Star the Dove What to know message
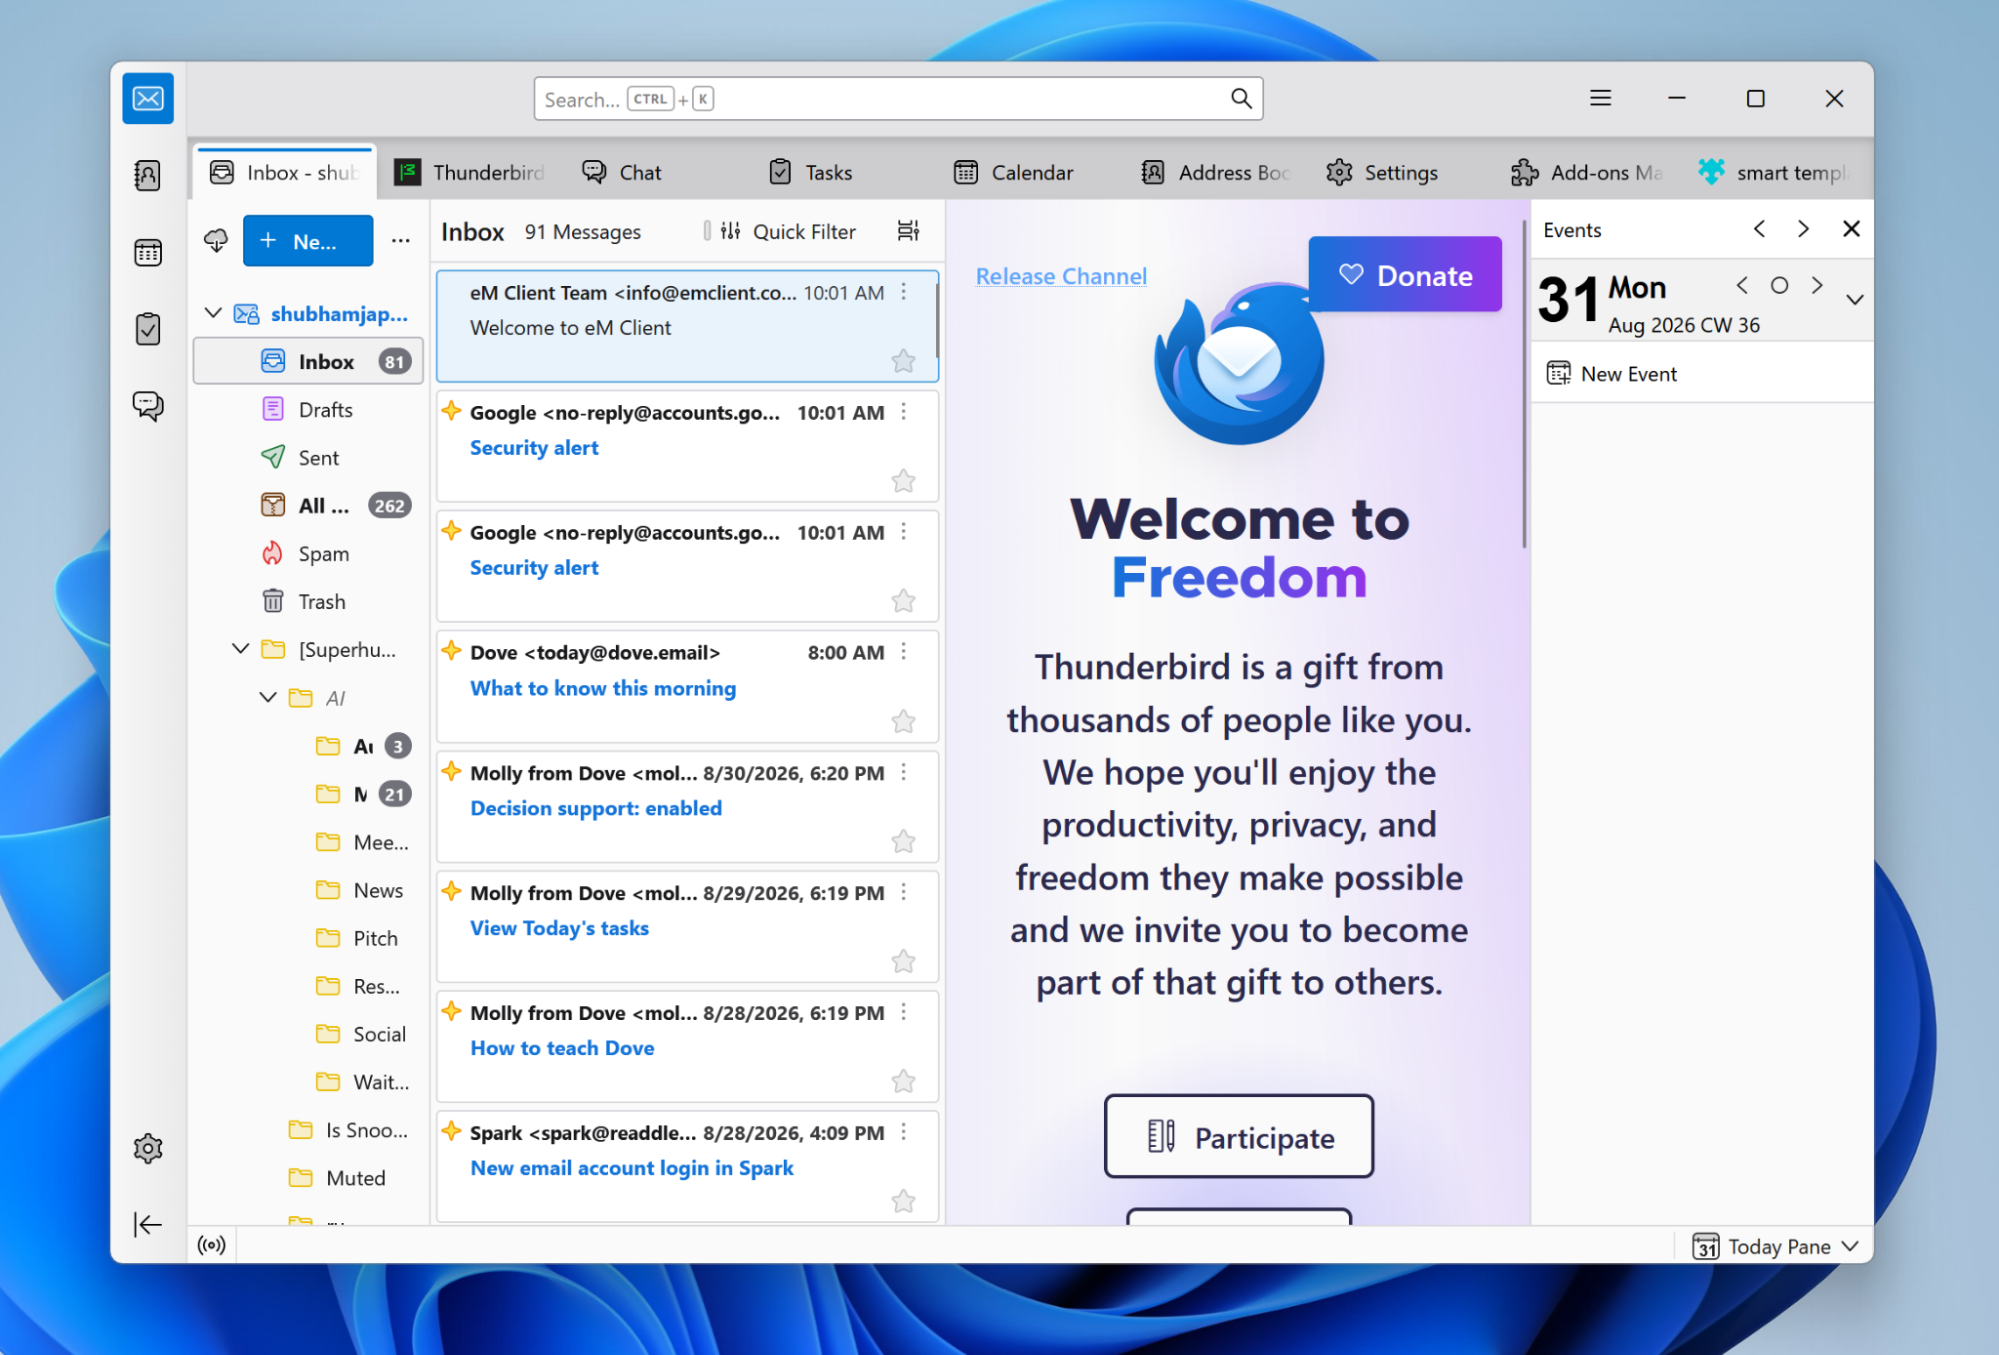Viewport: 1999px width, 1355px height. click(x=904, y=721)
